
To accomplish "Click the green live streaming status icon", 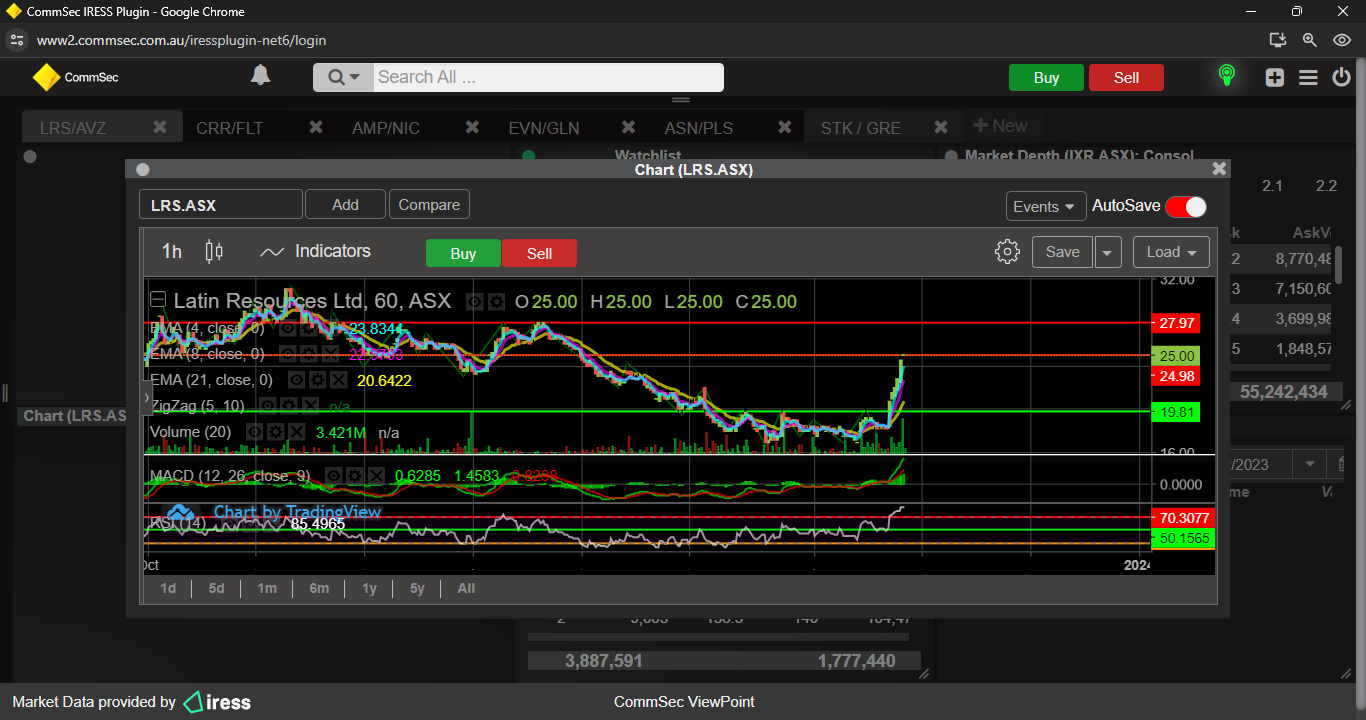I will [1226, 76].
